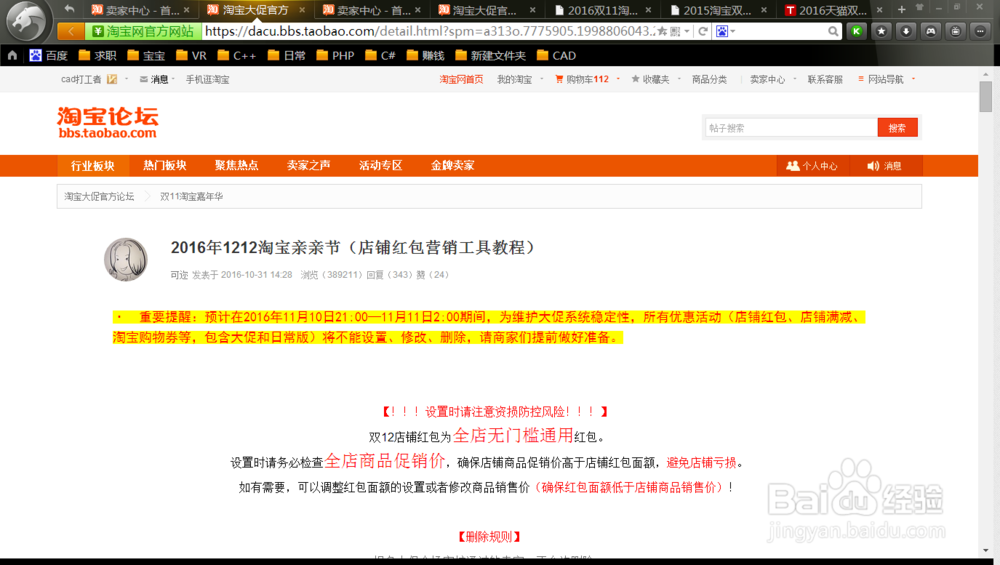Click the browser leopard logo icon
This screenshot has width=1000, height=565.
(26, 21)
